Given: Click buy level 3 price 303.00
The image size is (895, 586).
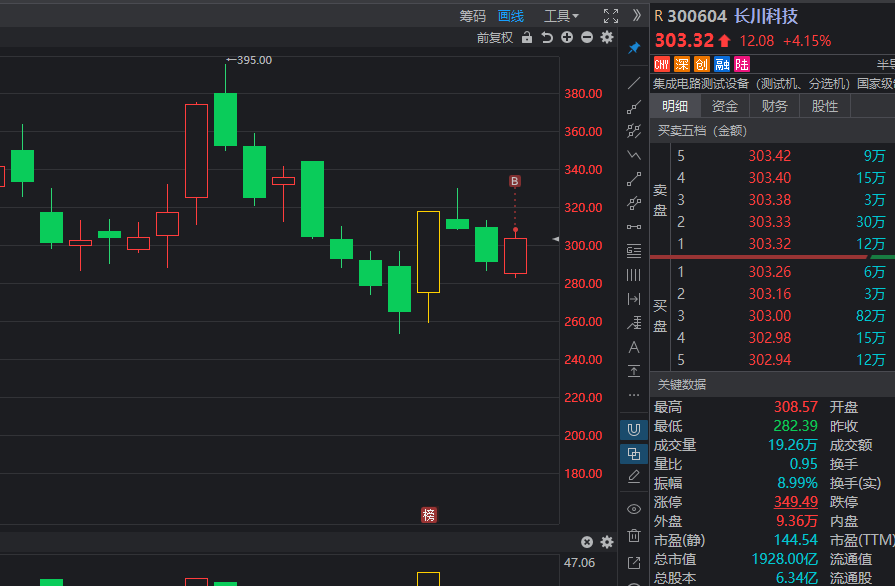Looking at the screenshot, I should point(769,316).
